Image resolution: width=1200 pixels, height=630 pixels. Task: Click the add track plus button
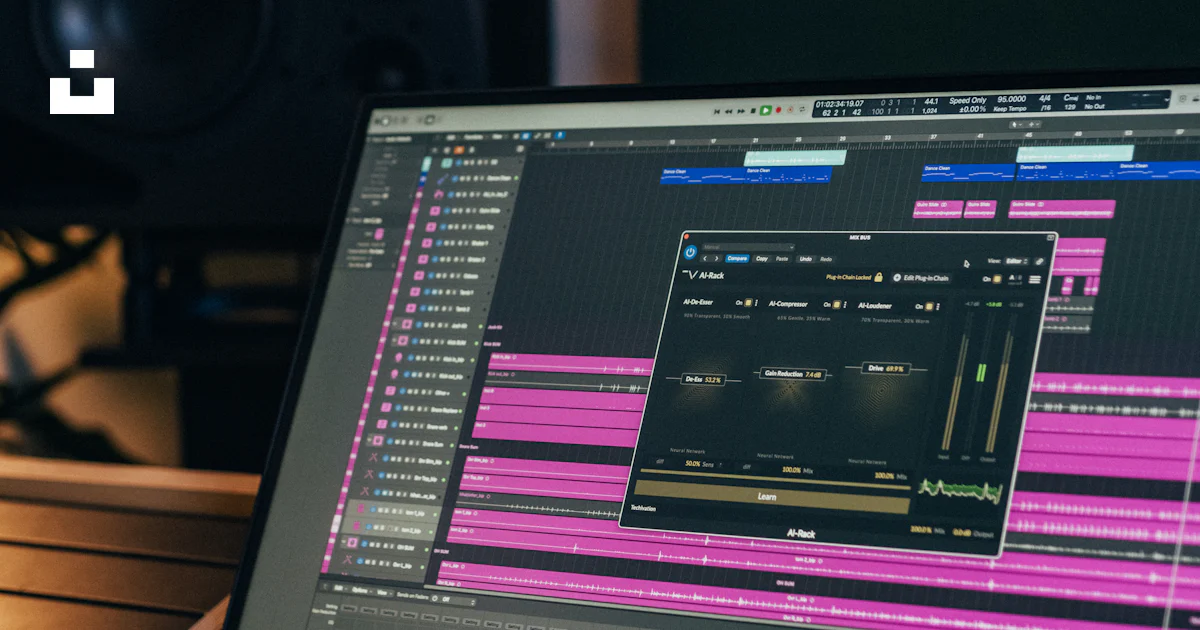point(434,150)
